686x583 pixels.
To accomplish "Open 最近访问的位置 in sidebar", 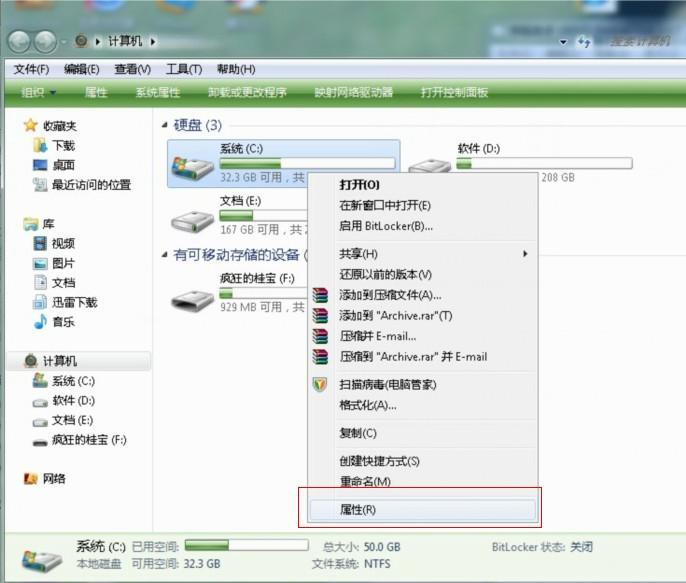I will [x=82, y=185].
